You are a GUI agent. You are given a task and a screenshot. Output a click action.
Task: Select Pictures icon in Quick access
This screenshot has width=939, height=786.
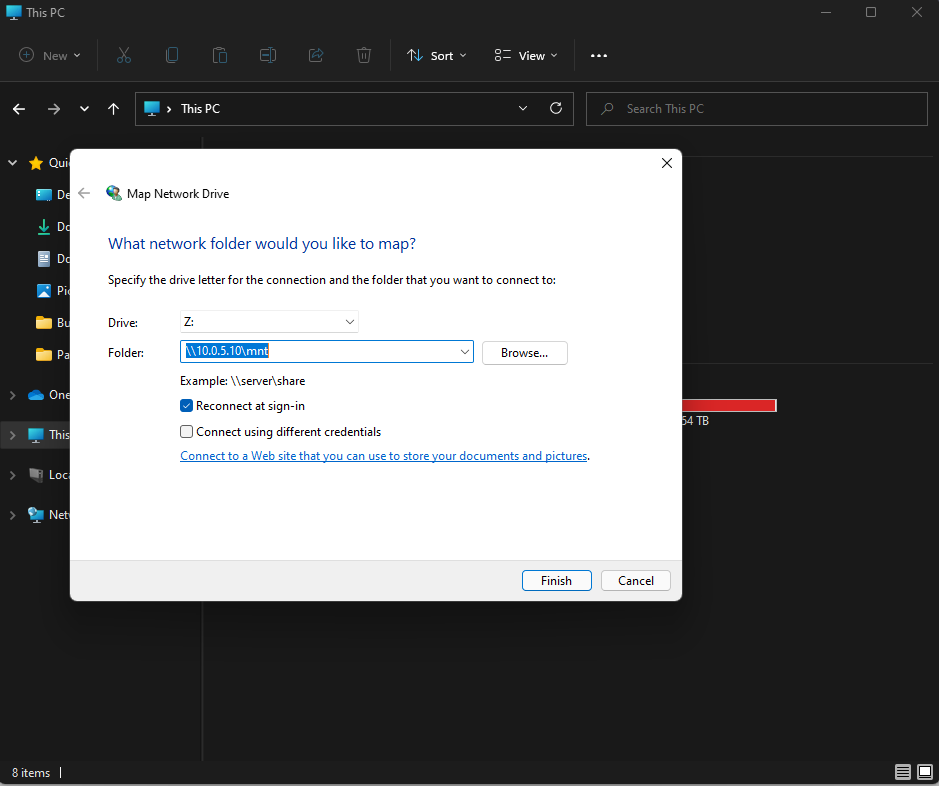[x=44, y=291]
